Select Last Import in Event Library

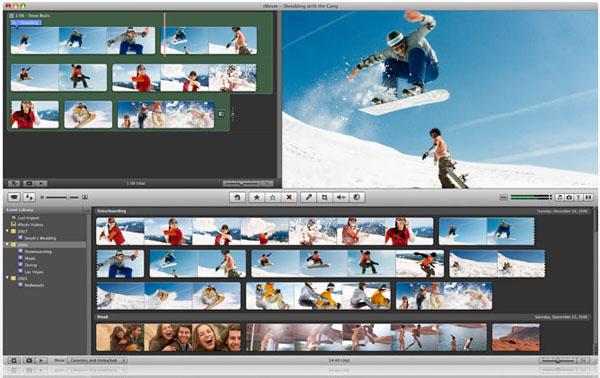click(x=28, y=218)
